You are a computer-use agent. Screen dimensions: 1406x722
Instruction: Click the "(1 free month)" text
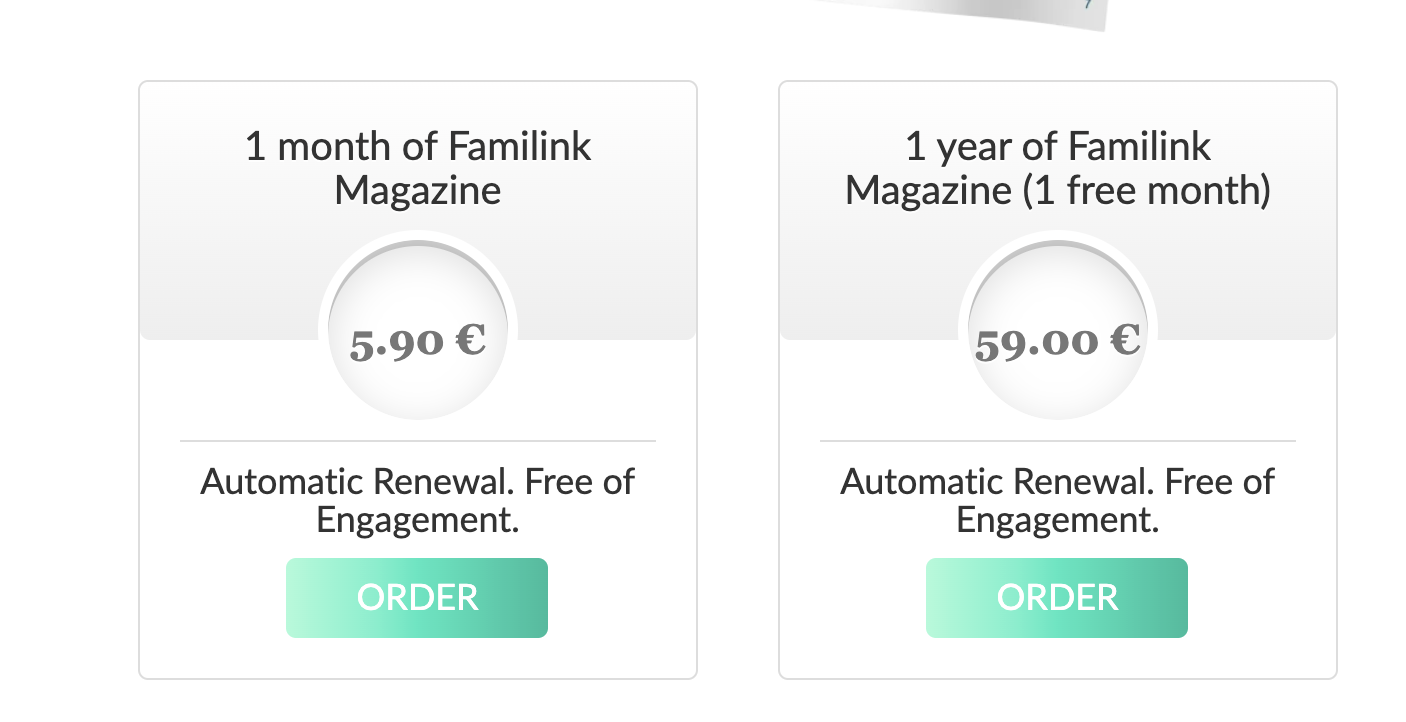click(1146, 190)
